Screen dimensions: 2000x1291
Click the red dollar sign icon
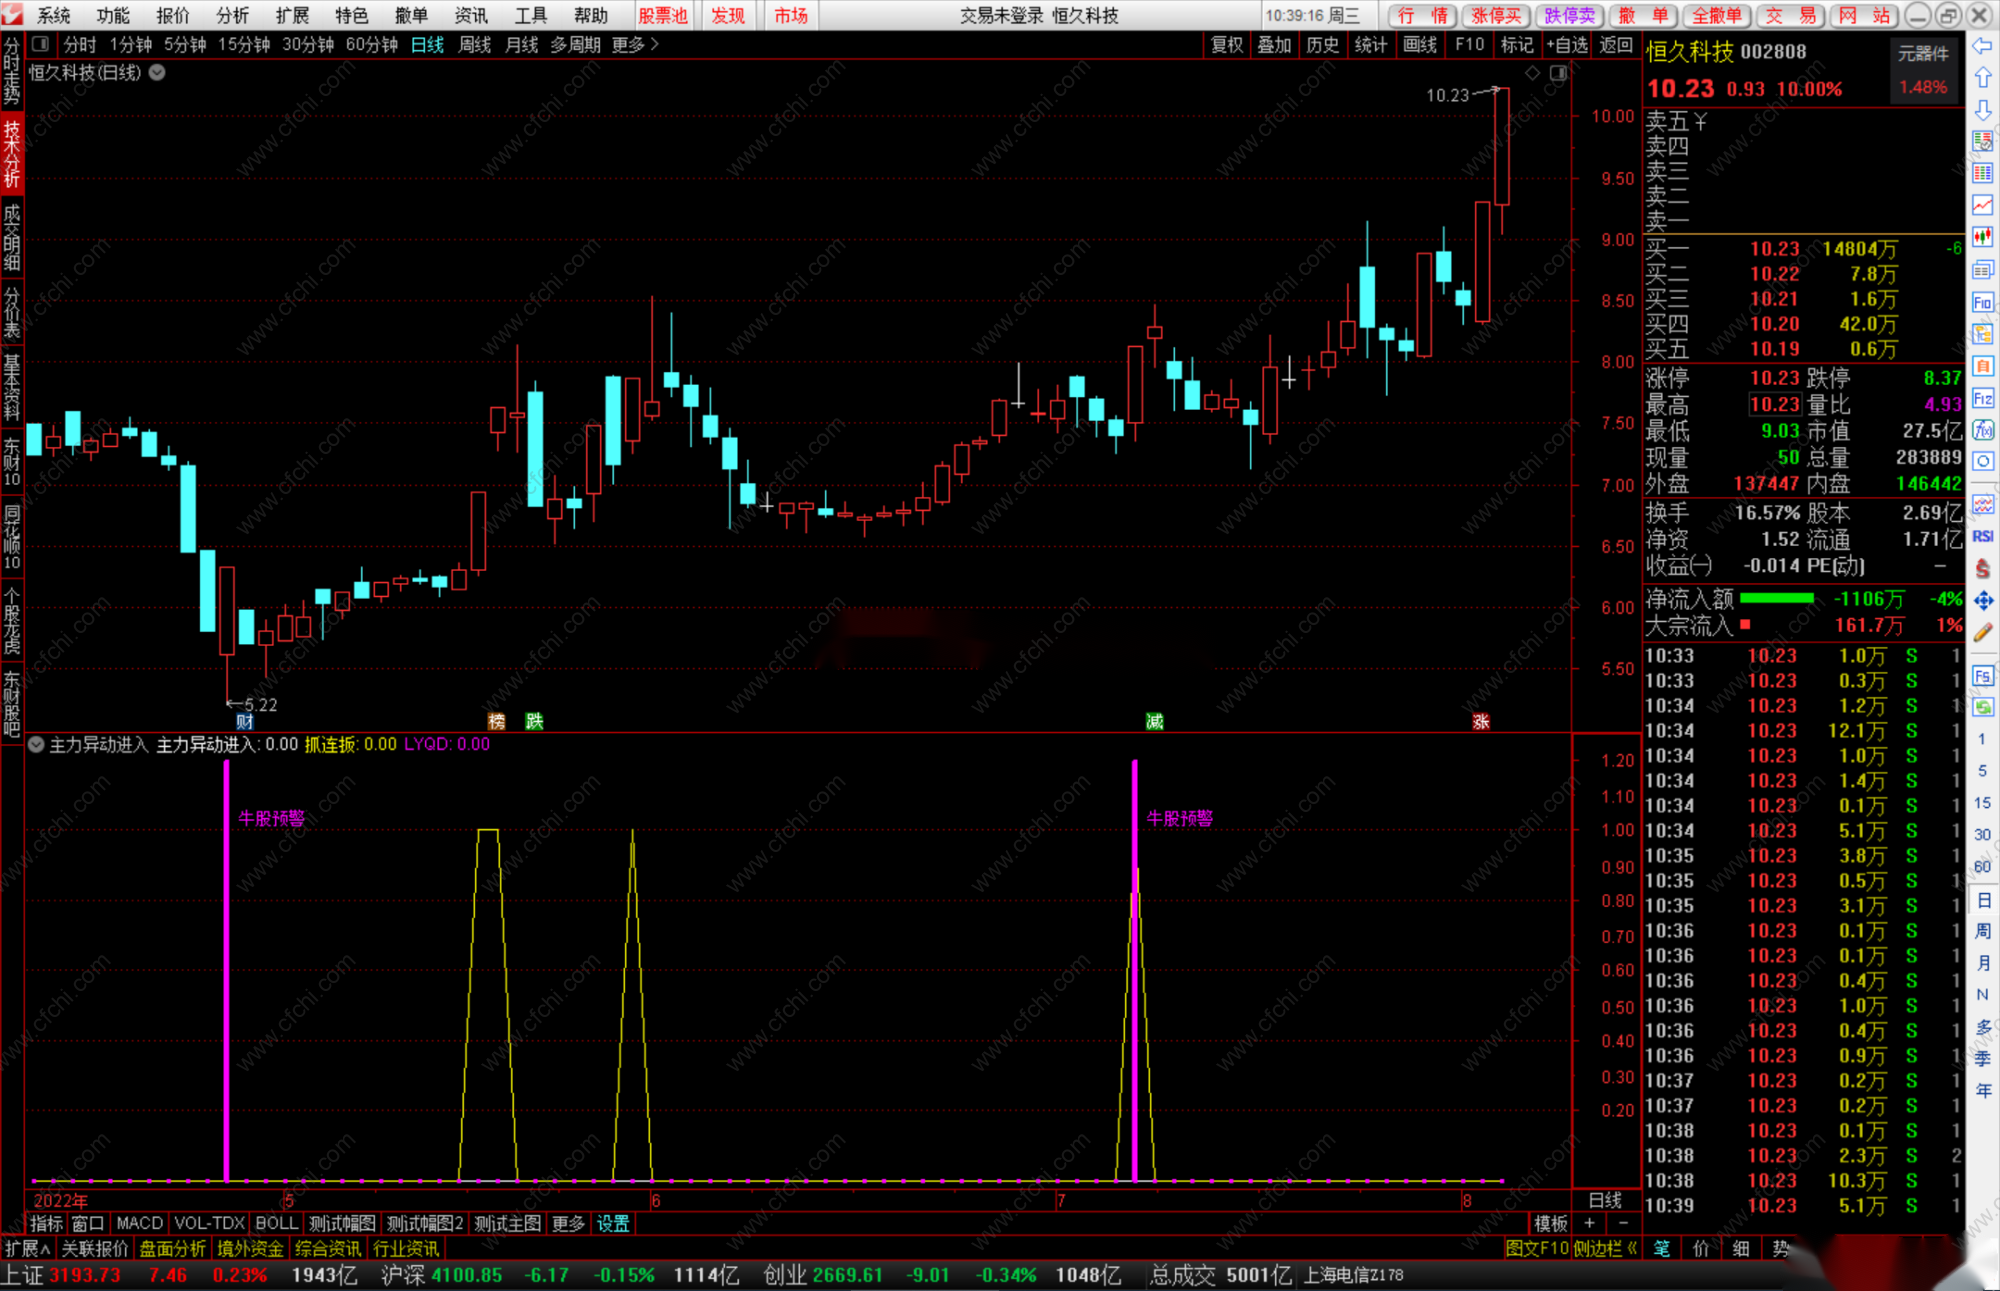click(x=1982, y=568)
